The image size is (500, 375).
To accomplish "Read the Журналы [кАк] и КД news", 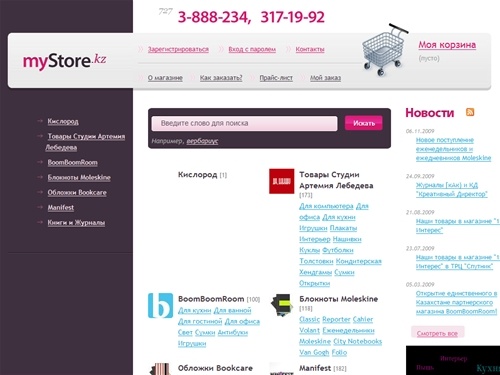I will pyautogui.click(x=452, y=189).
